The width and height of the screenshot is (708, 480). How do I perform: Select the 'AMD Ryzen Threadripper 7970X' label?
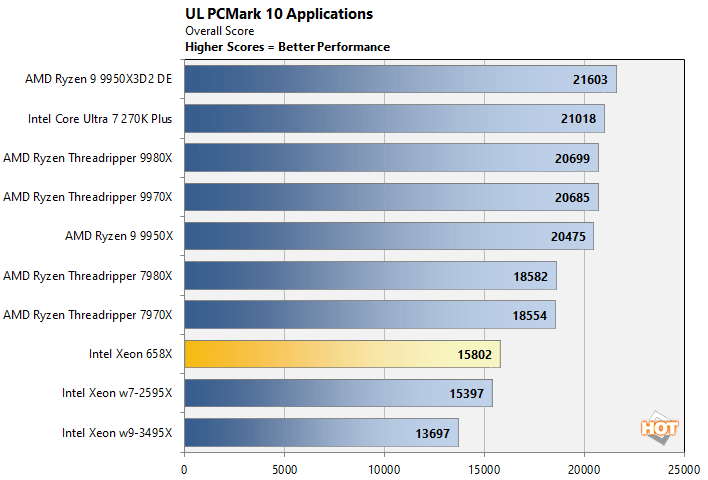[x=88, y=315]
